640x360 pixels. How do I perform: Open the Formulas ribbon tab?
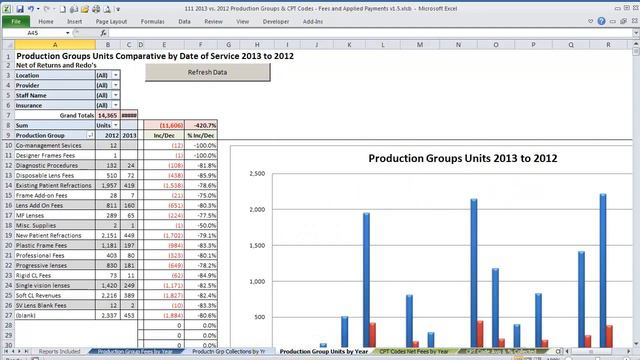[152, 21]
